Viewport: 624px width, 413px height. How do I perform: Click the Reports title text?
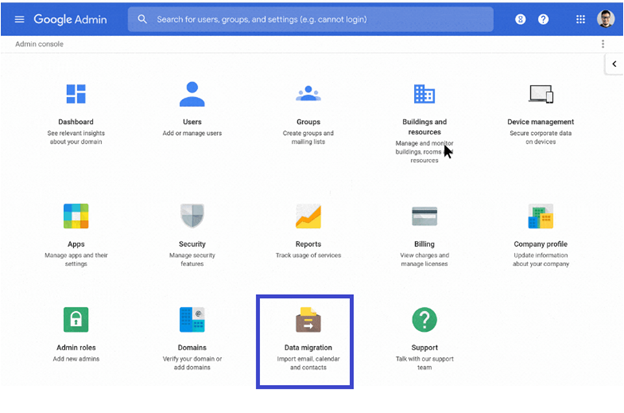[308, 244]
